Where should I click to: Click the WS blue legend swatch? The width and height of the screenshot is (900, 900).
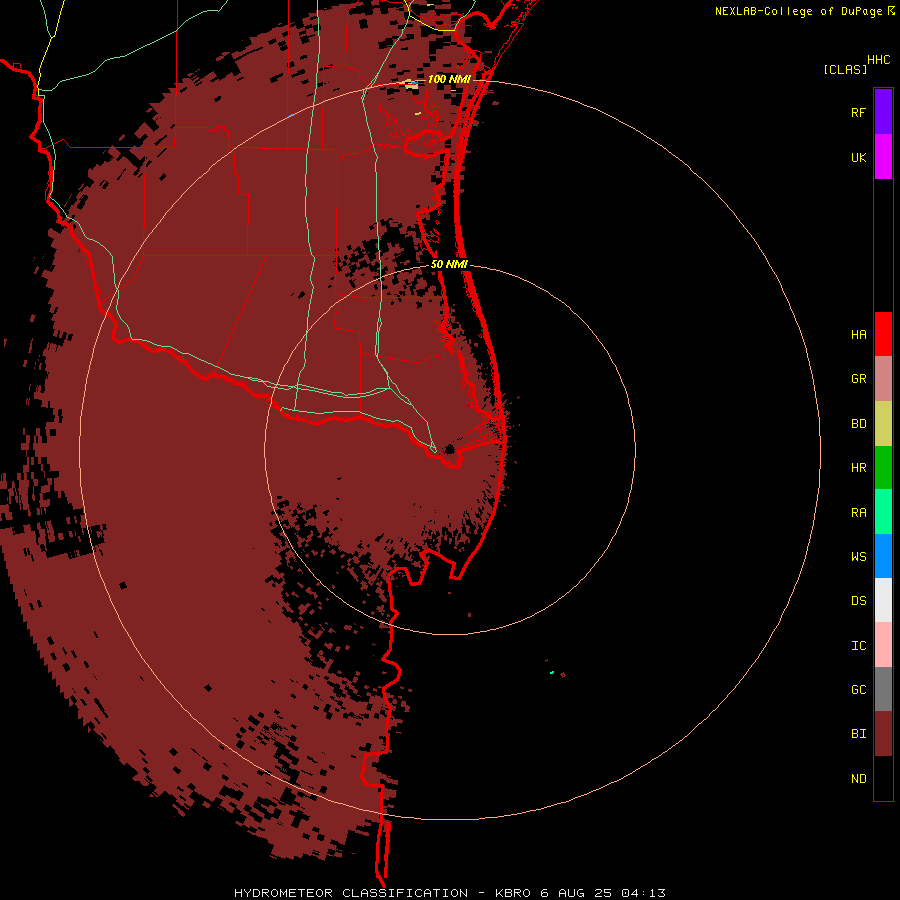(883, 556)
